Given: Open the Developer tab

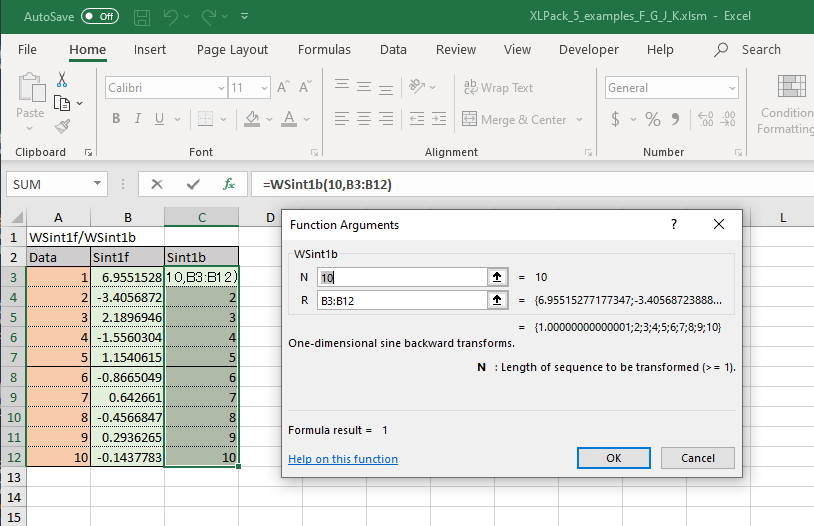Looking at the screenshot, I should coord(589,50).
